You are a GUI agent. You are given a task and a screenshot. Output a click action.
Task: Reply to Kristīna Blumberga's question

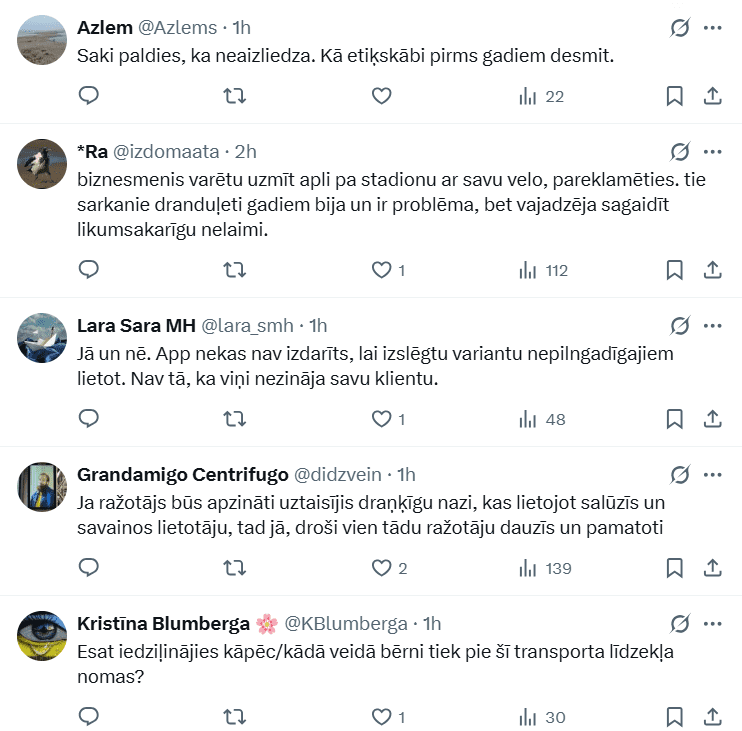89,717
